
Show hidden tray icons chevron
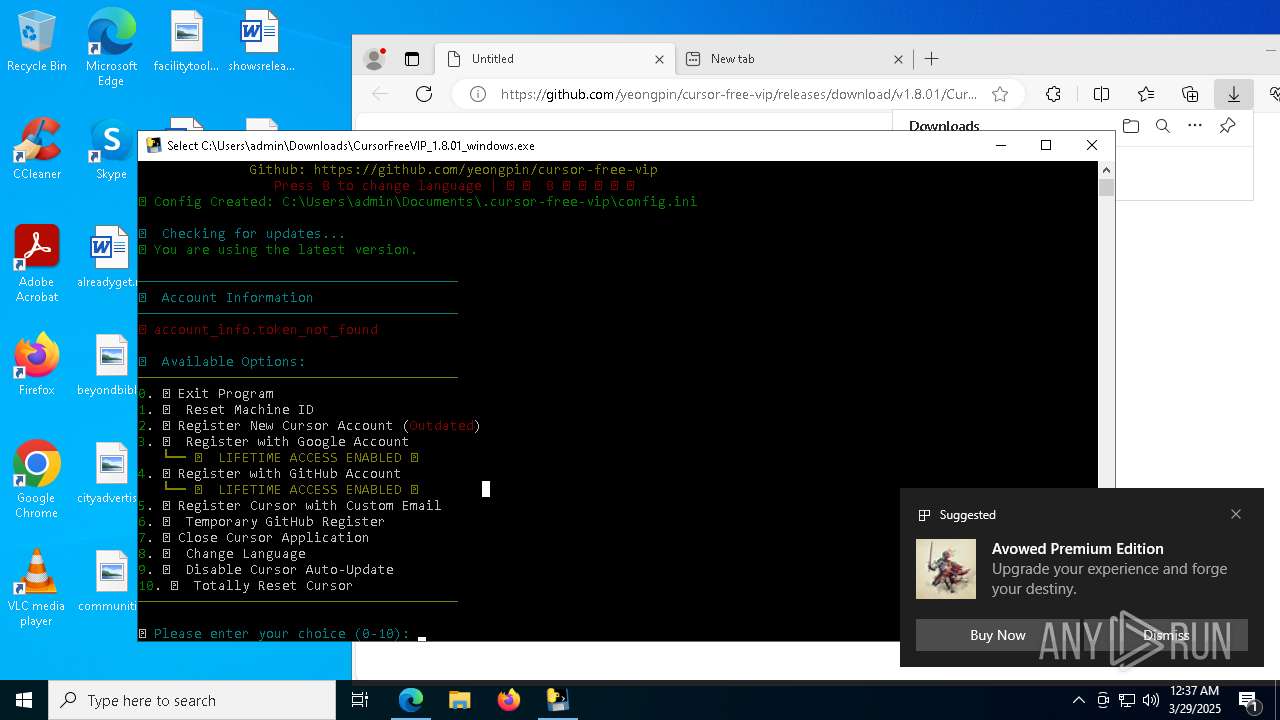[1078, 700]
